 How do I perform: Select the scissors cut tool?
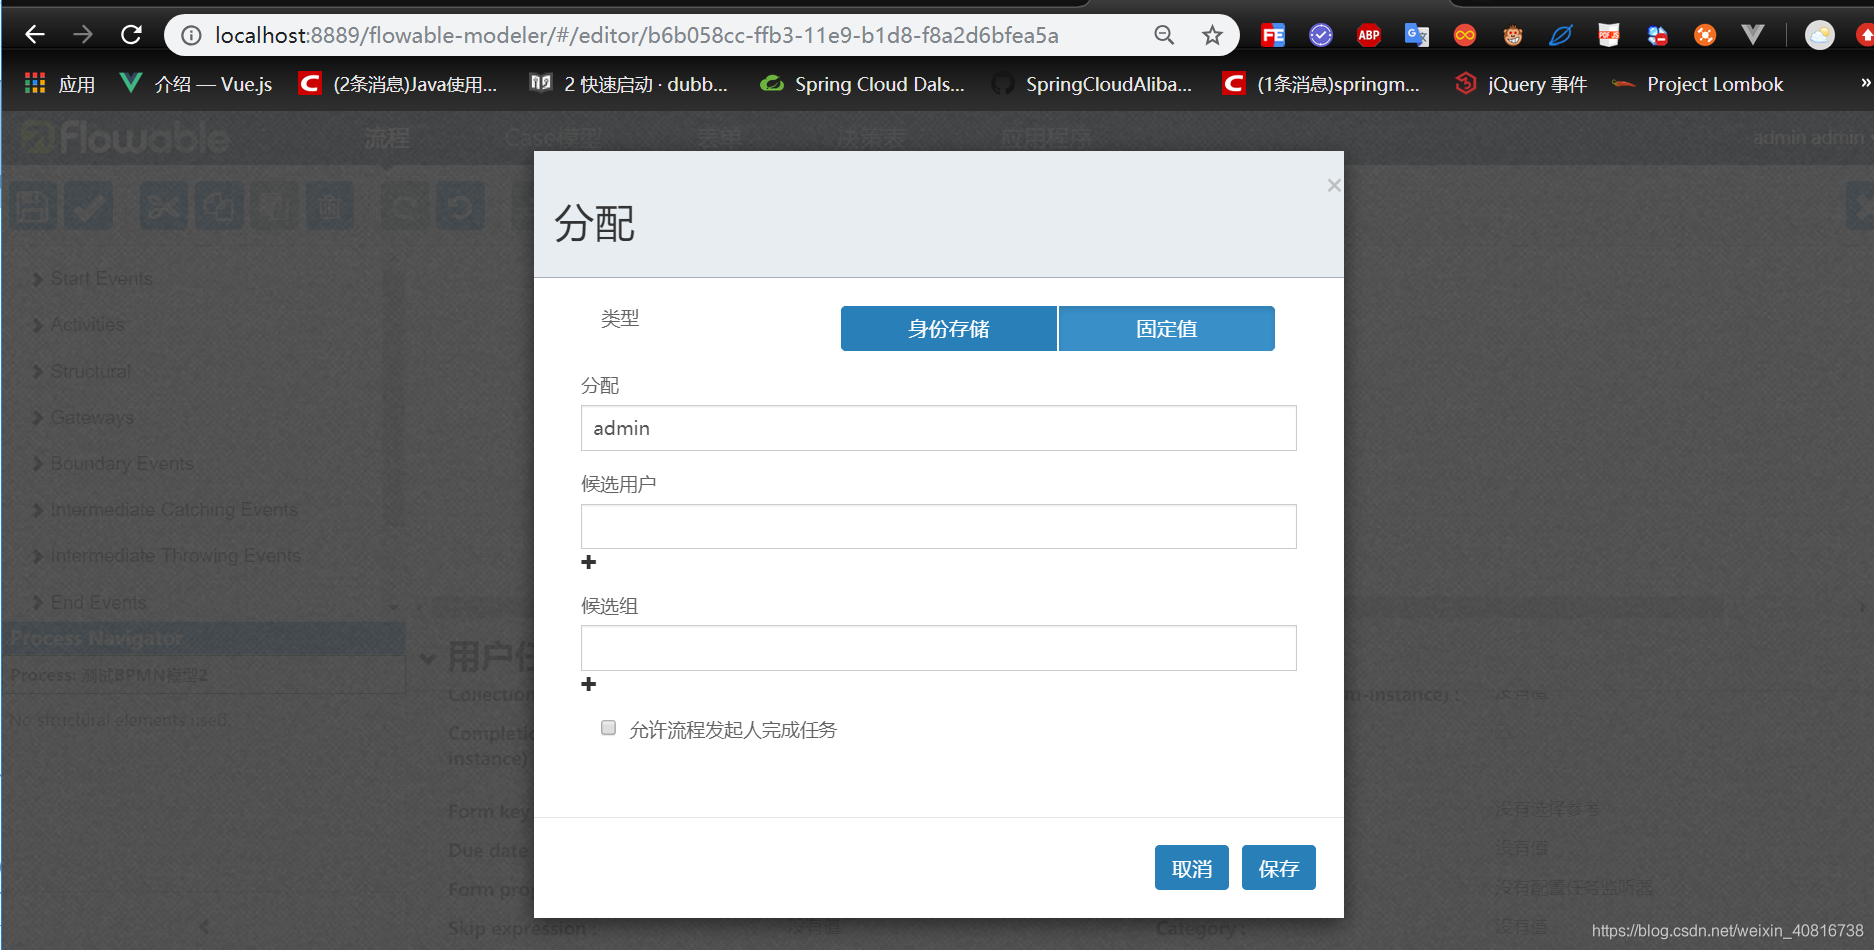tap(163, 205)
